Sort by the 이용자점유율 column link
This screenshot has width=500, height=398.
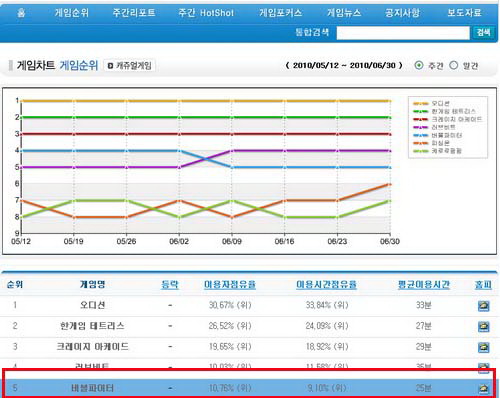230,284
